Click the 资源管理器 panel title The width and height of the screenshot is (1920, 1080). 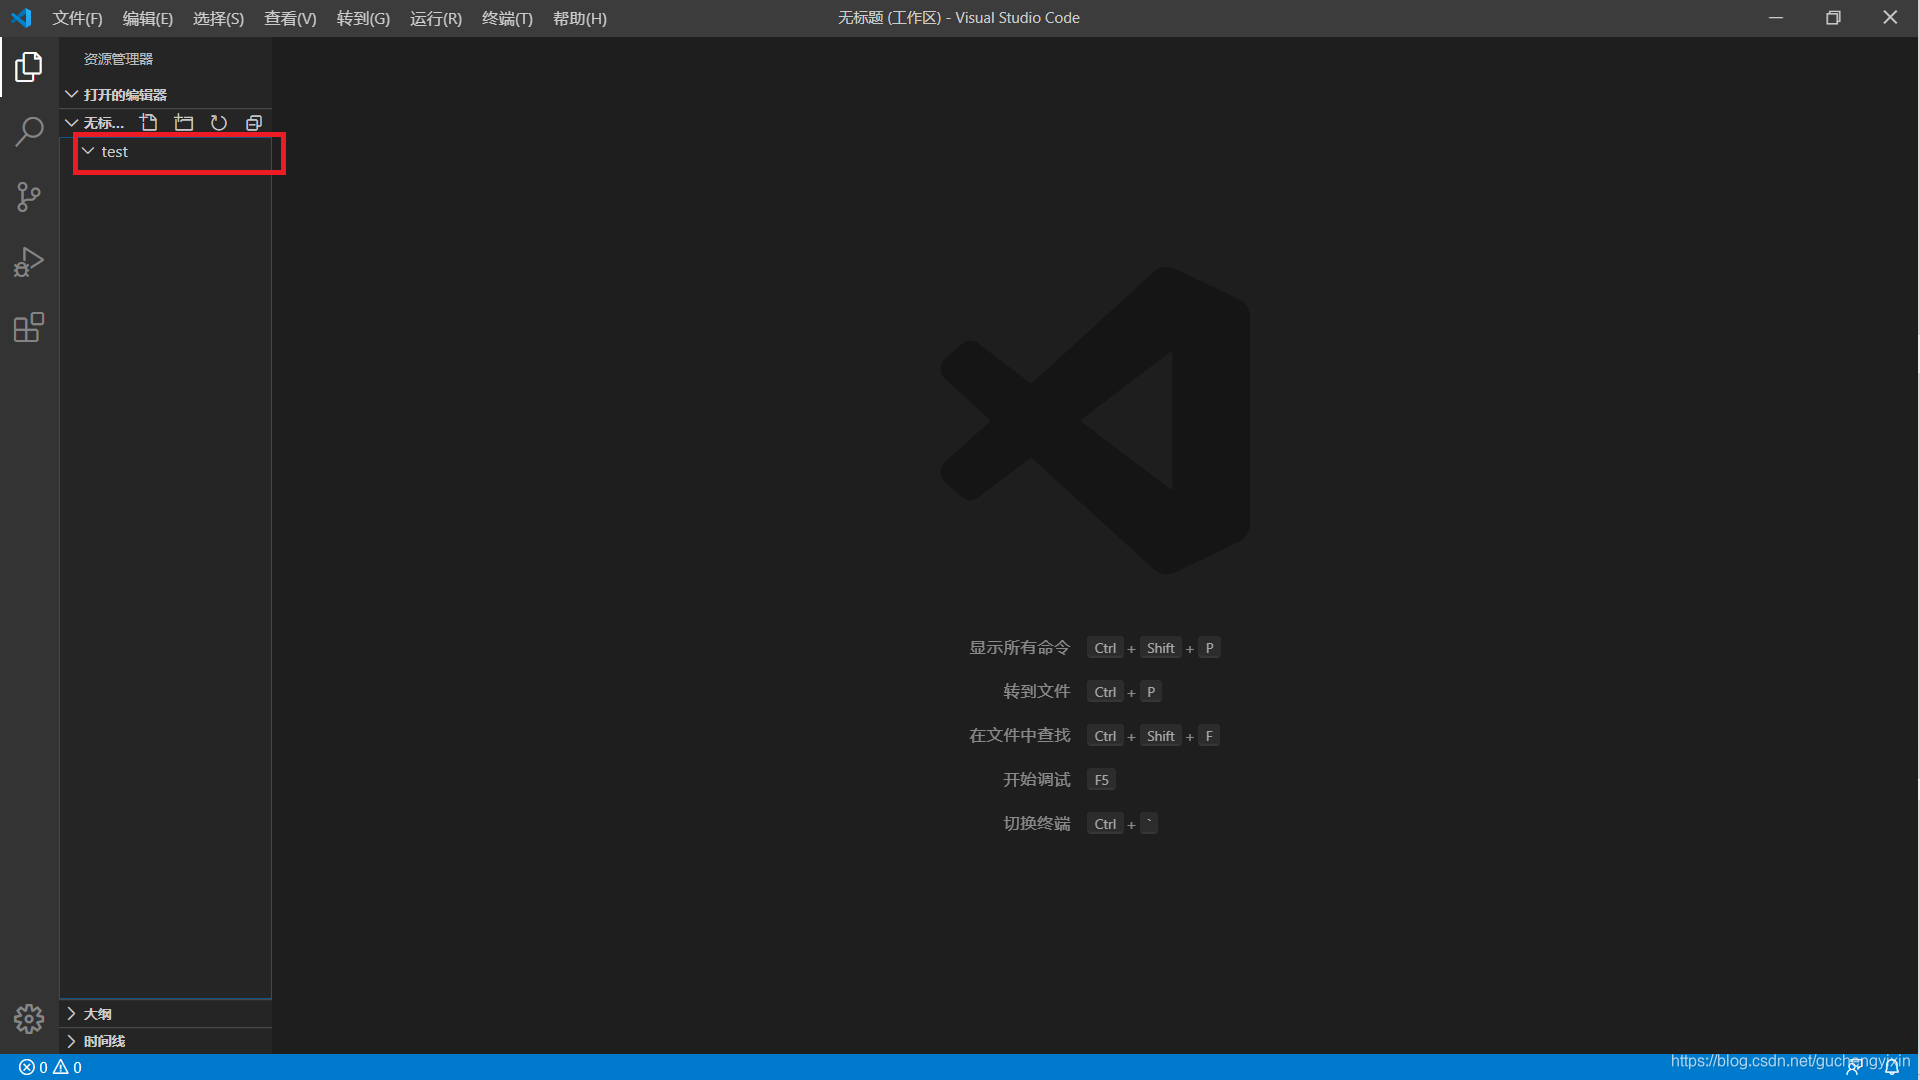tap(118, 59)
